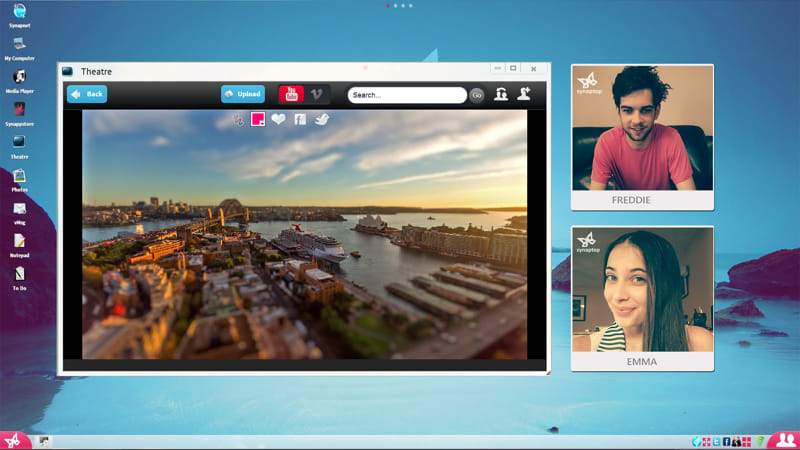The width and height of the screenshot is (800, 450).
Task: Share the video via Facebook icon
Action: pyautogui.click(x=300, y=119)
